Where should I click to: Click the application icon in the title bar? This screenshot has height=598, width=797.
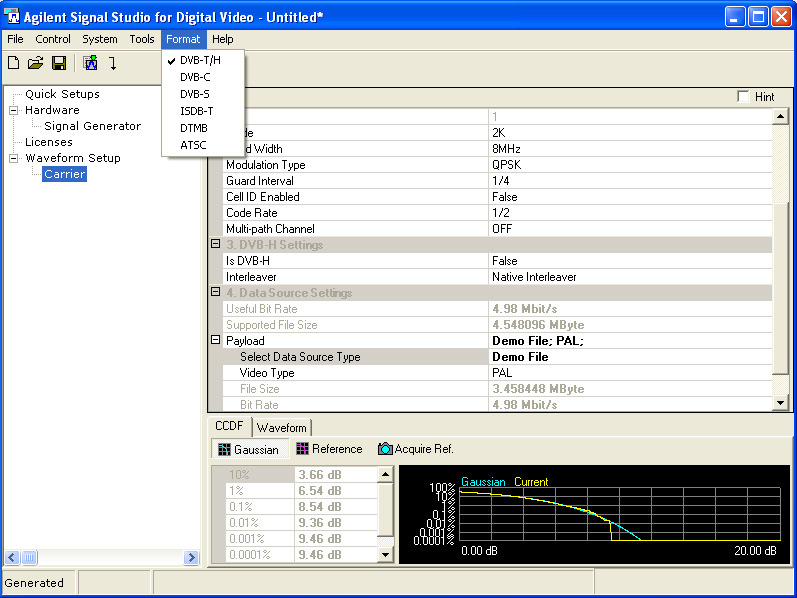click(12, 16)
